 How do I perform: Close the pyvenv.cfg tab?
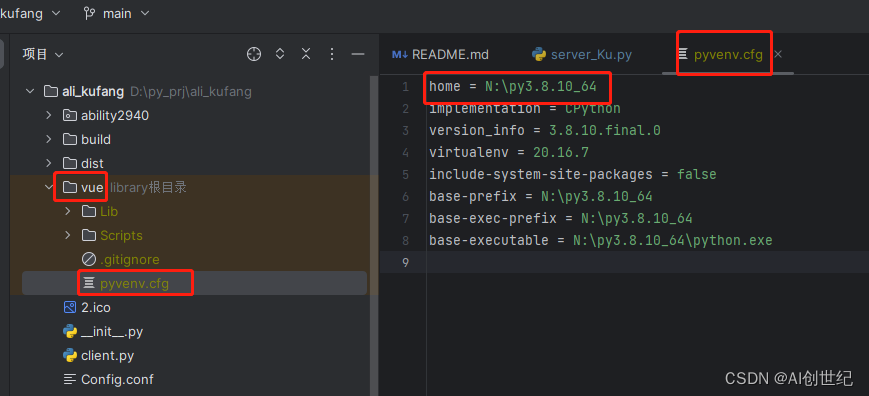[x=778, y=54]
